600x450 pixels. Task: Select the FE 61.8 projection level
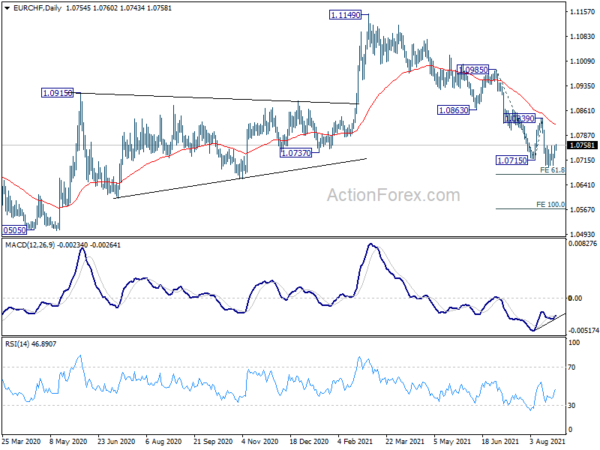pos(552,170)
